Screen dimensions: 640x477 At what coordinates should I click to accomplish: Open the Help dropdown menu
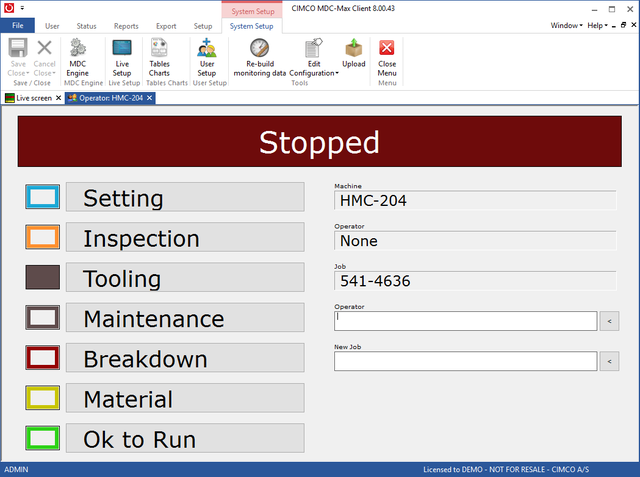pyautogui.click(x=598, y=25)
